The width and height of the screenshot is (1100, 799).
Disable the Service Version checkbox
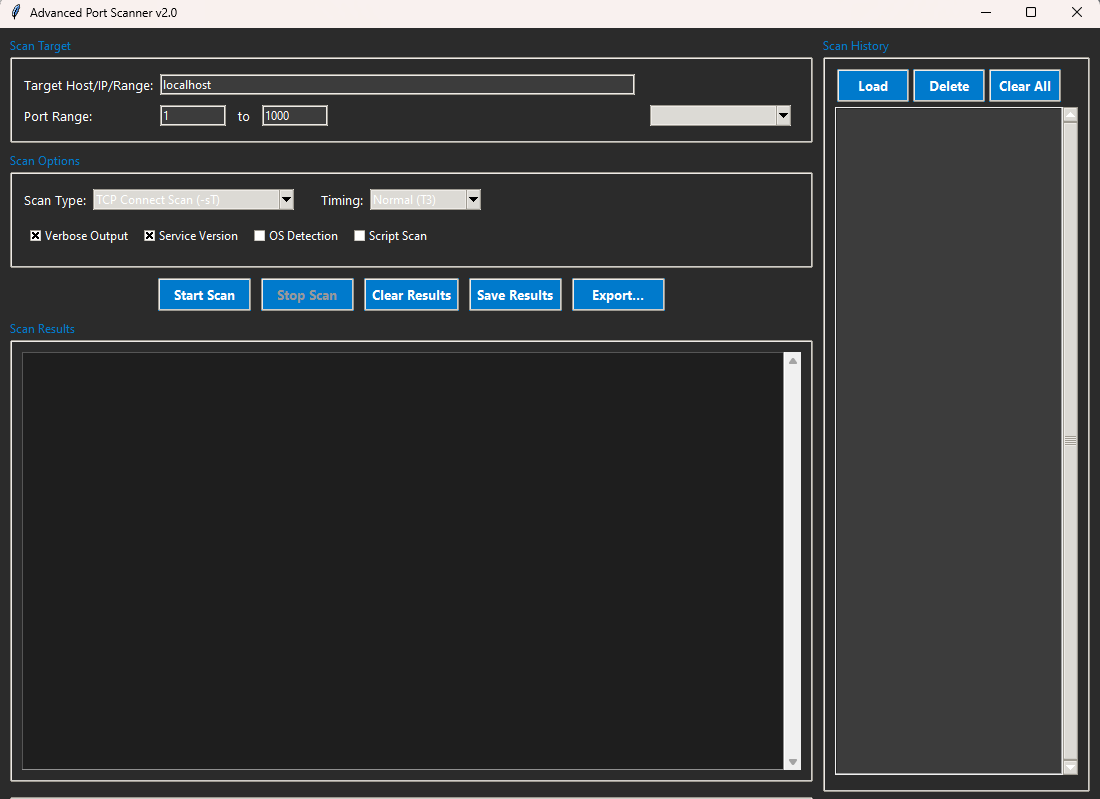tap(150, 236)
